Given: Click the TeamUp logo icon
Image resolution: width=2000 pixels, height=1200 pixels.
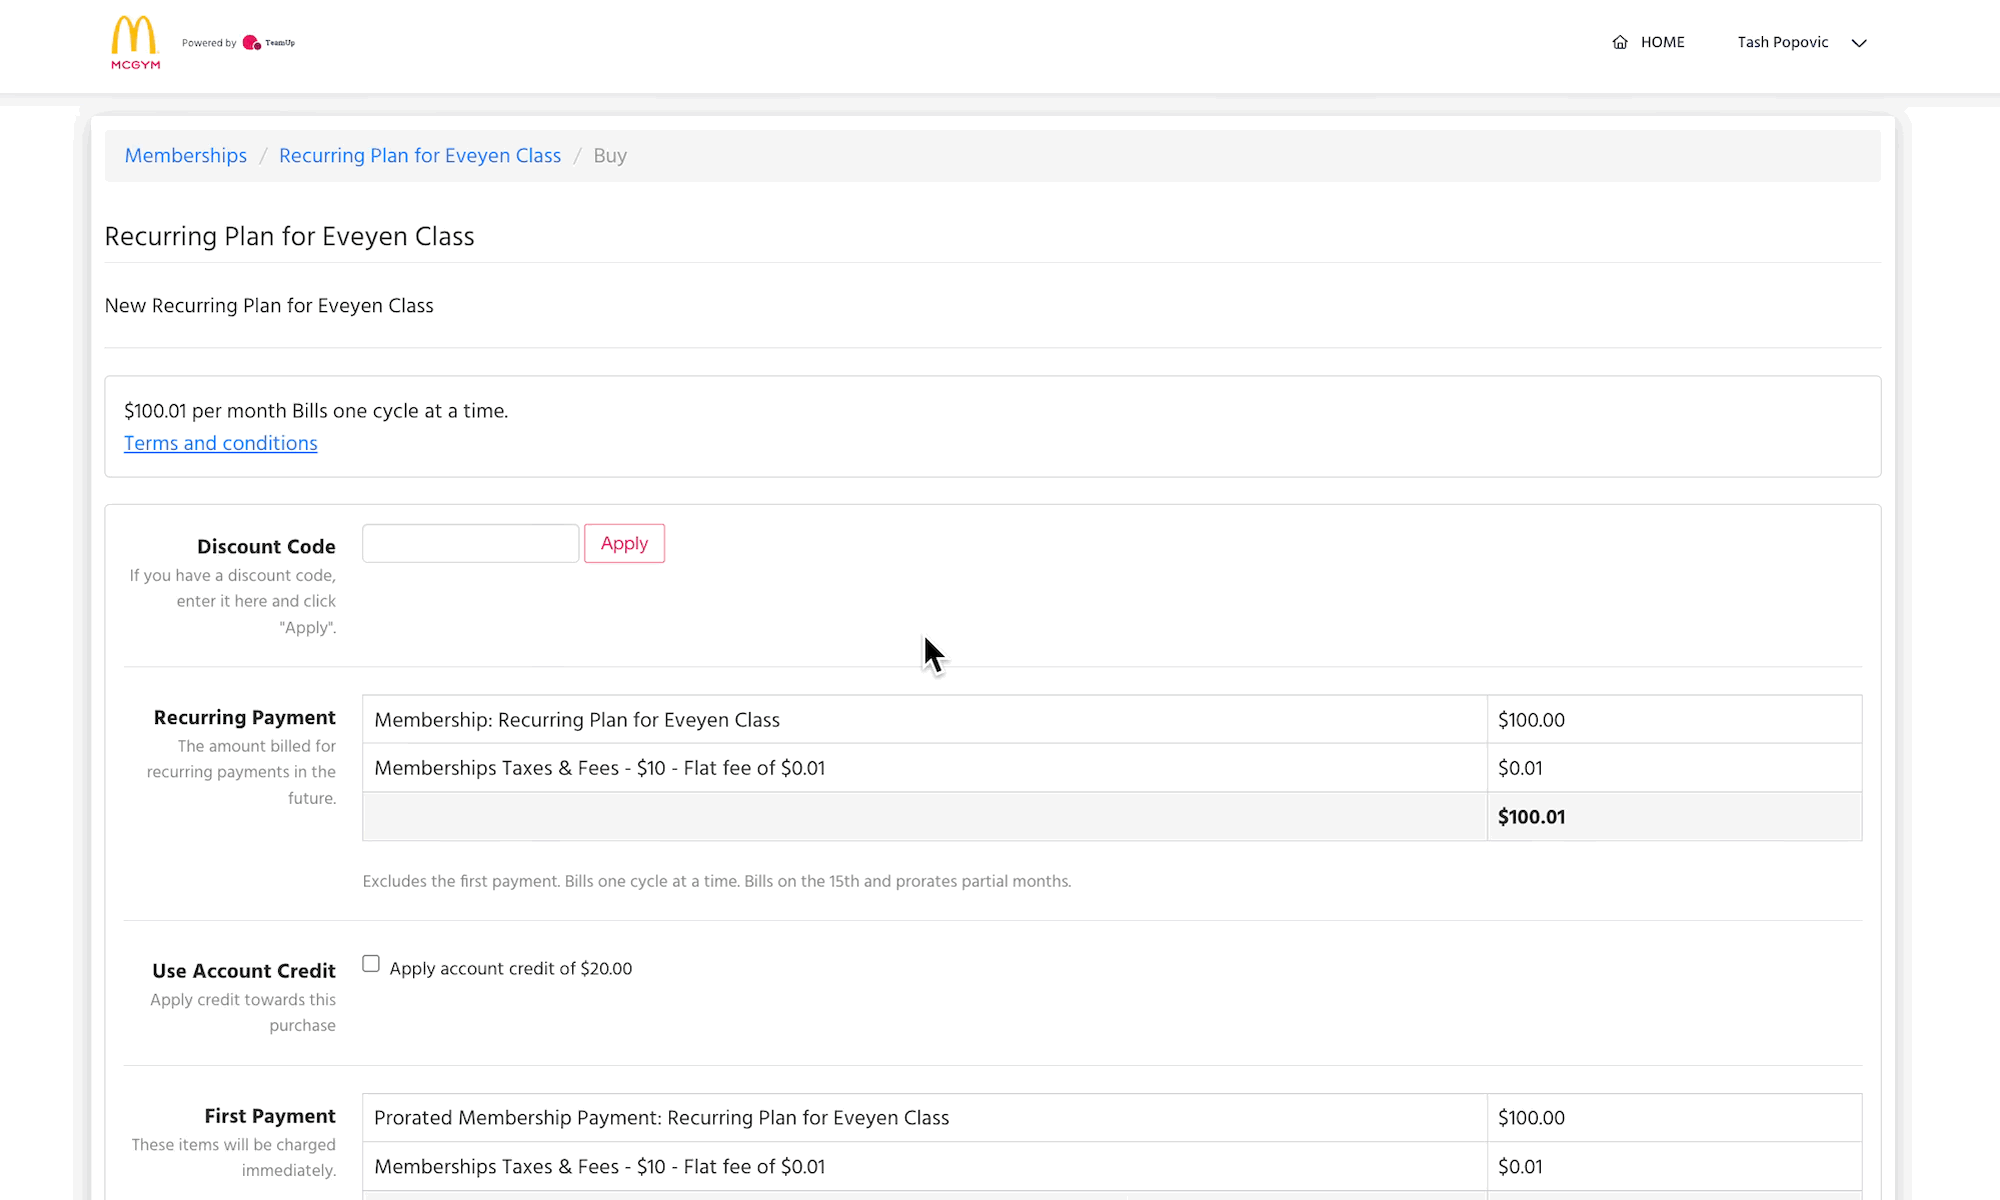Looking at the screenshot, I should coord(252,43).
